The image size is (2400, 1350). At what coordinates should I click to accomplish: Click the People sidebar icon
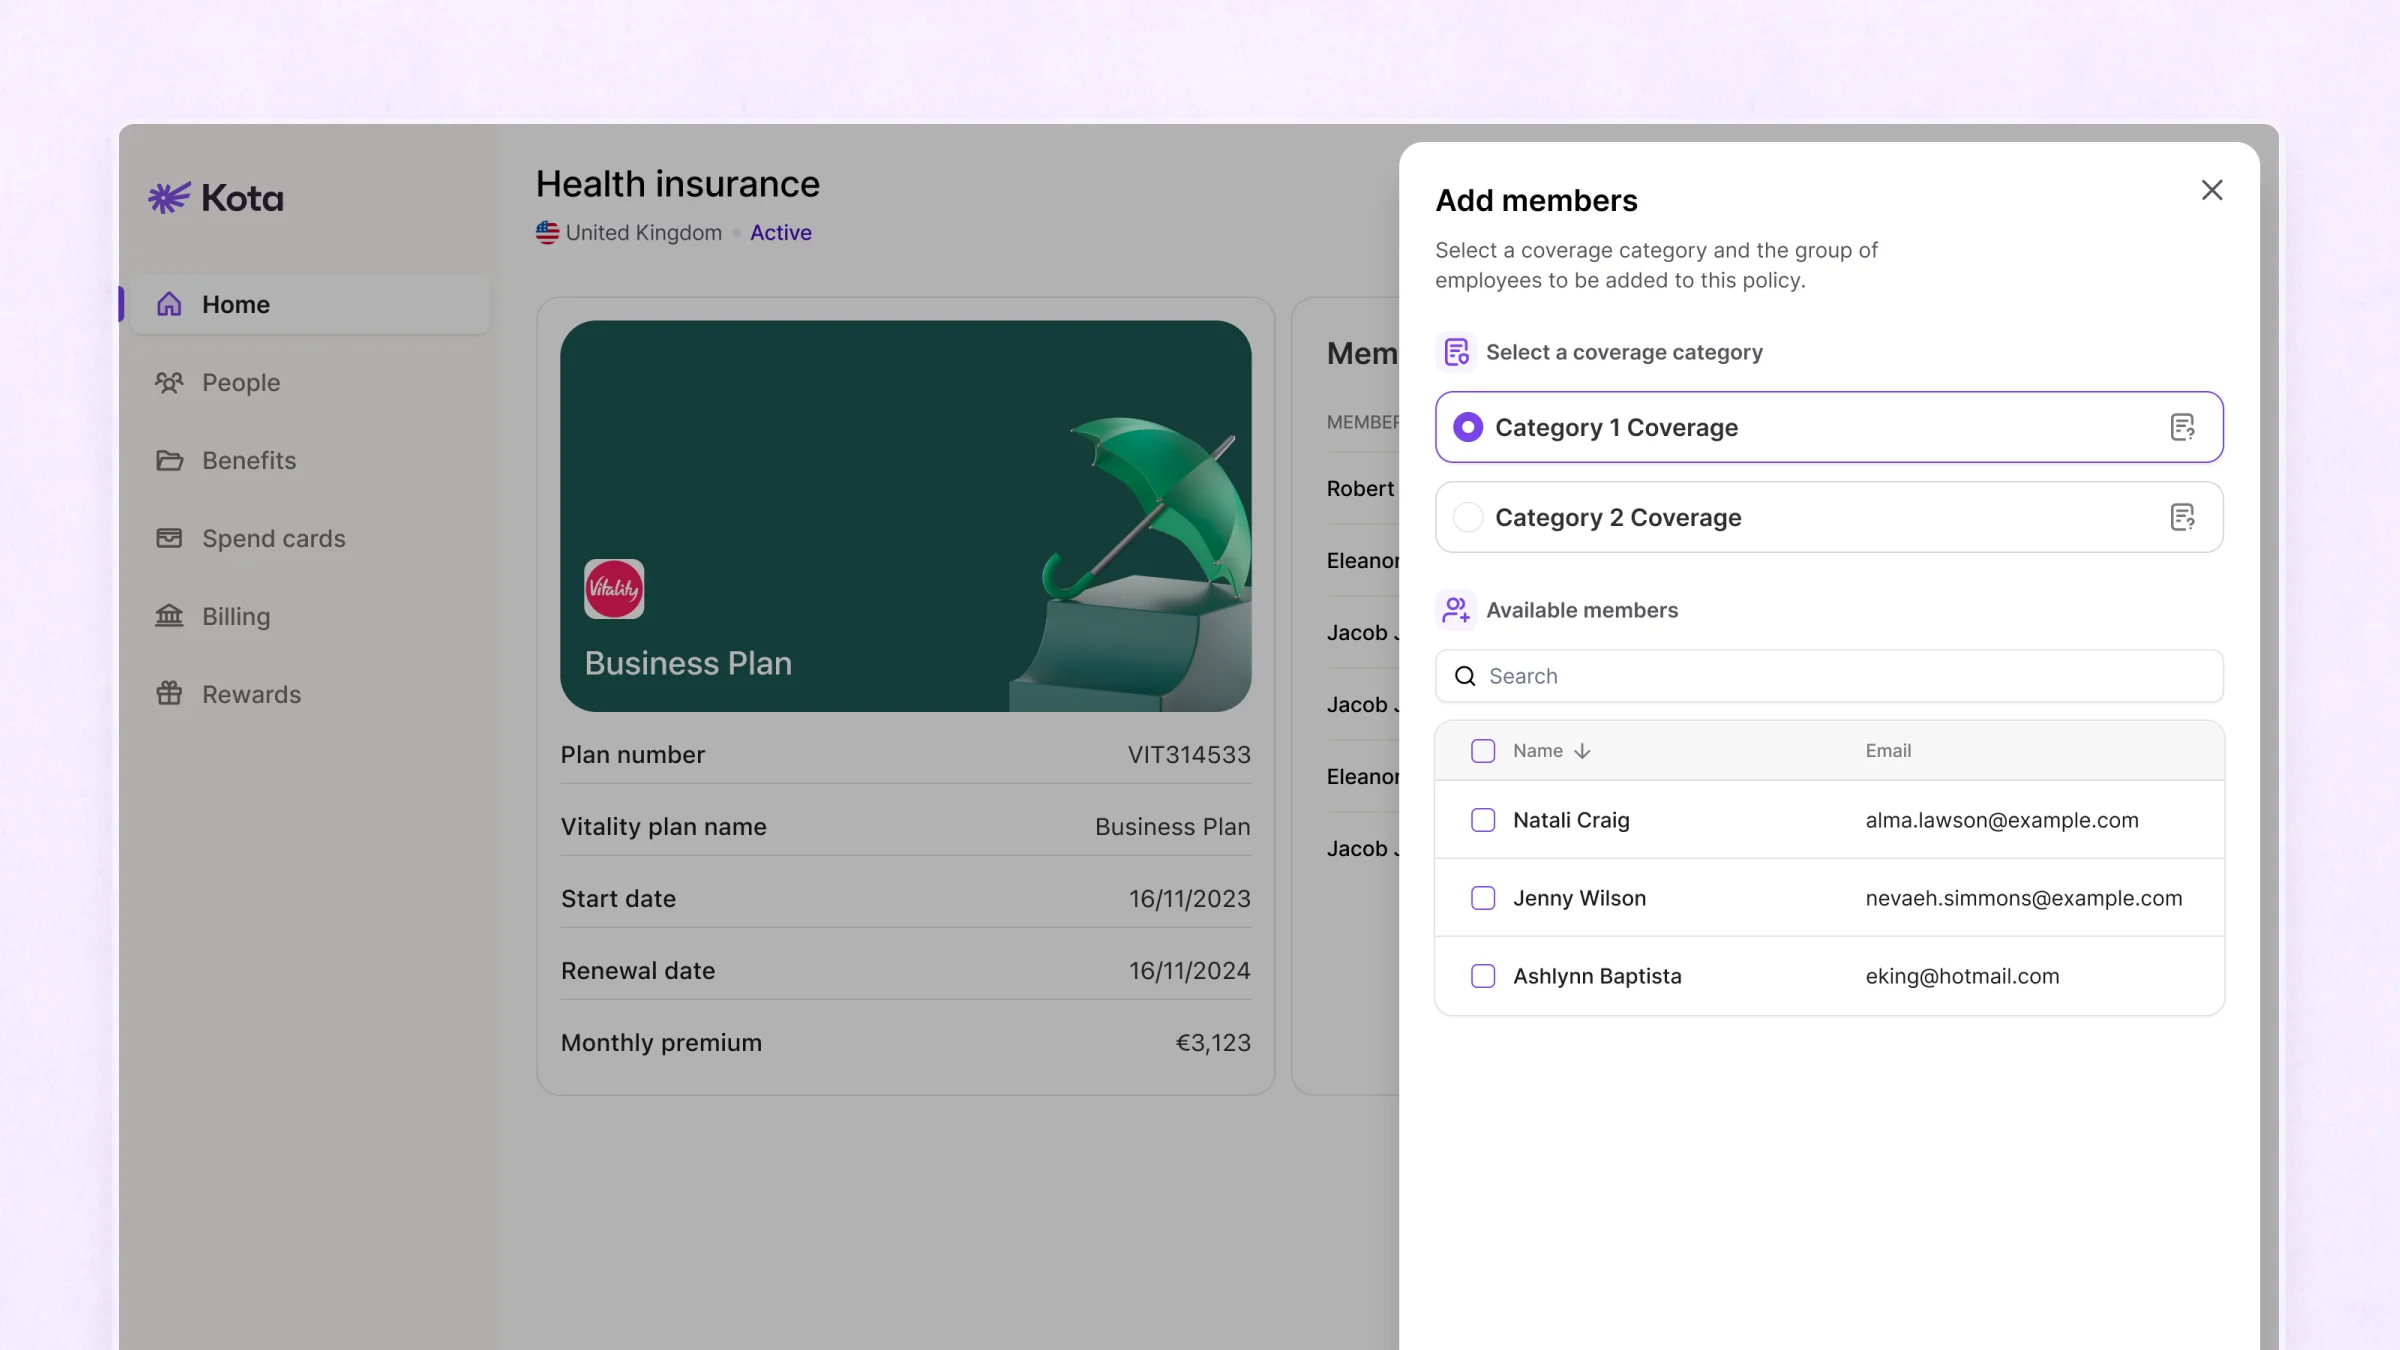coord(169,383)
